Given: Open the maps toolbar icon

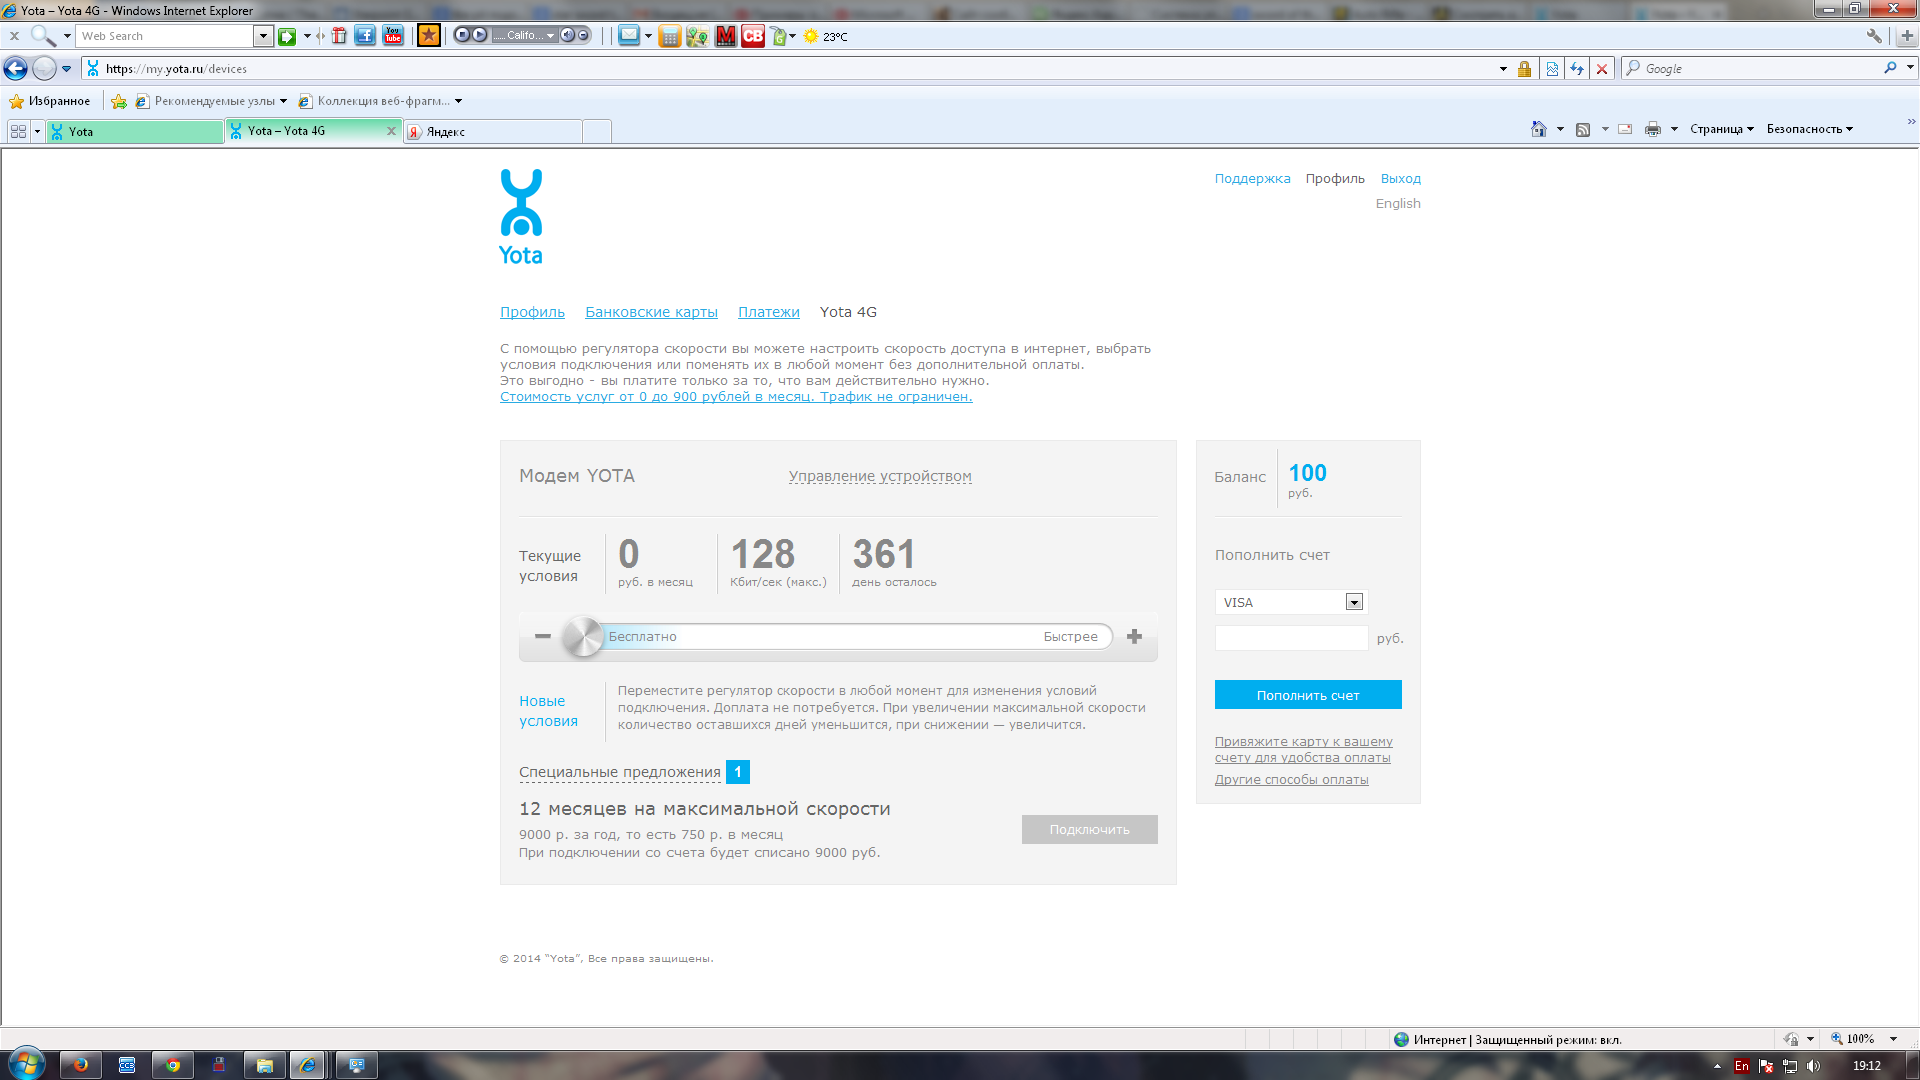Looking at the screenshot, I should click(x=698, y=36).
